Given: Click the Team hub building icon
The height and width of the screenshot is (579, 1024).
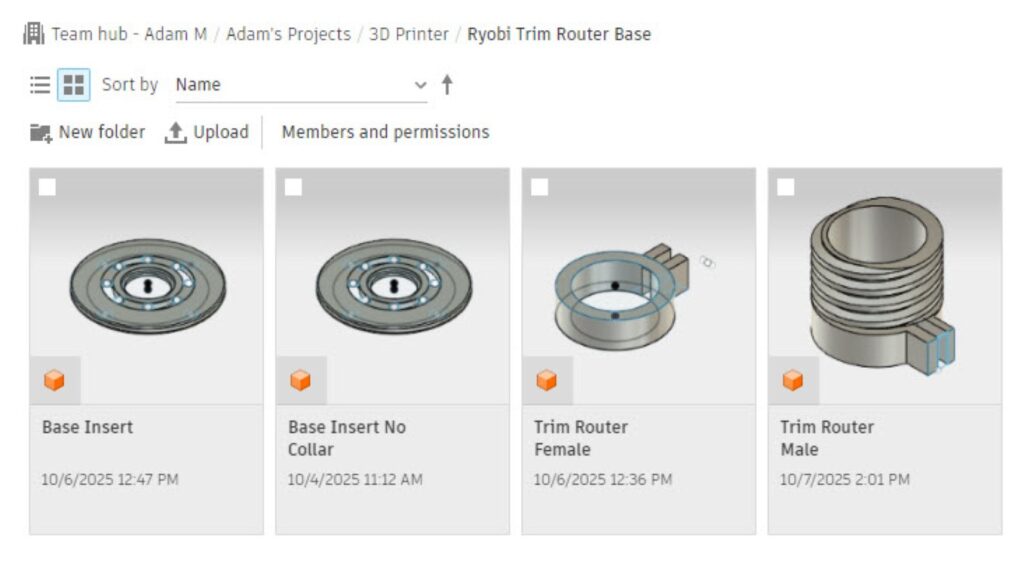Looking at the screenshot, I should [34, 34].
